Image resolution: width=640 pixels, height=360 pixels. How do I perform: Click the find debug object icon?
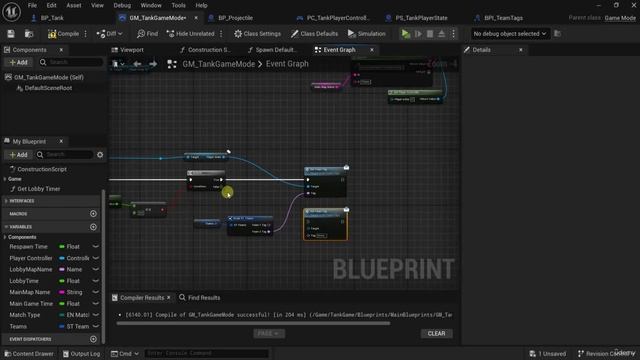point(557,34)
